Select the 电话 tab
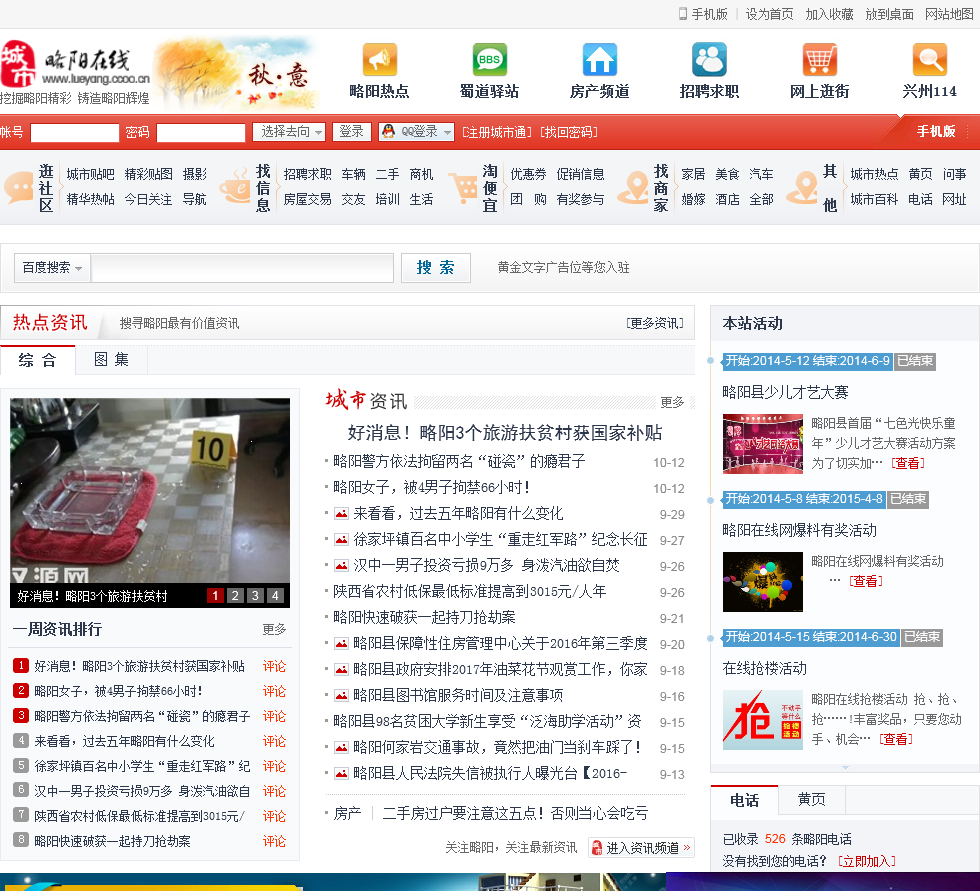980x891 pixels. tap(744, 800)
